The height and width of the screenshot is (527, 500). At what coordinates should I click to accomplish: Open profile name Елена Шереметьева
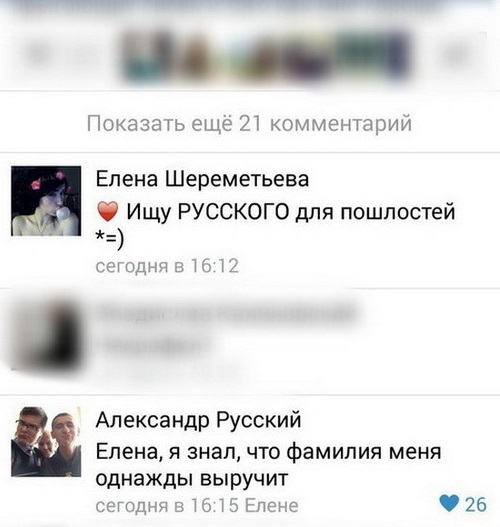point(202,178)
